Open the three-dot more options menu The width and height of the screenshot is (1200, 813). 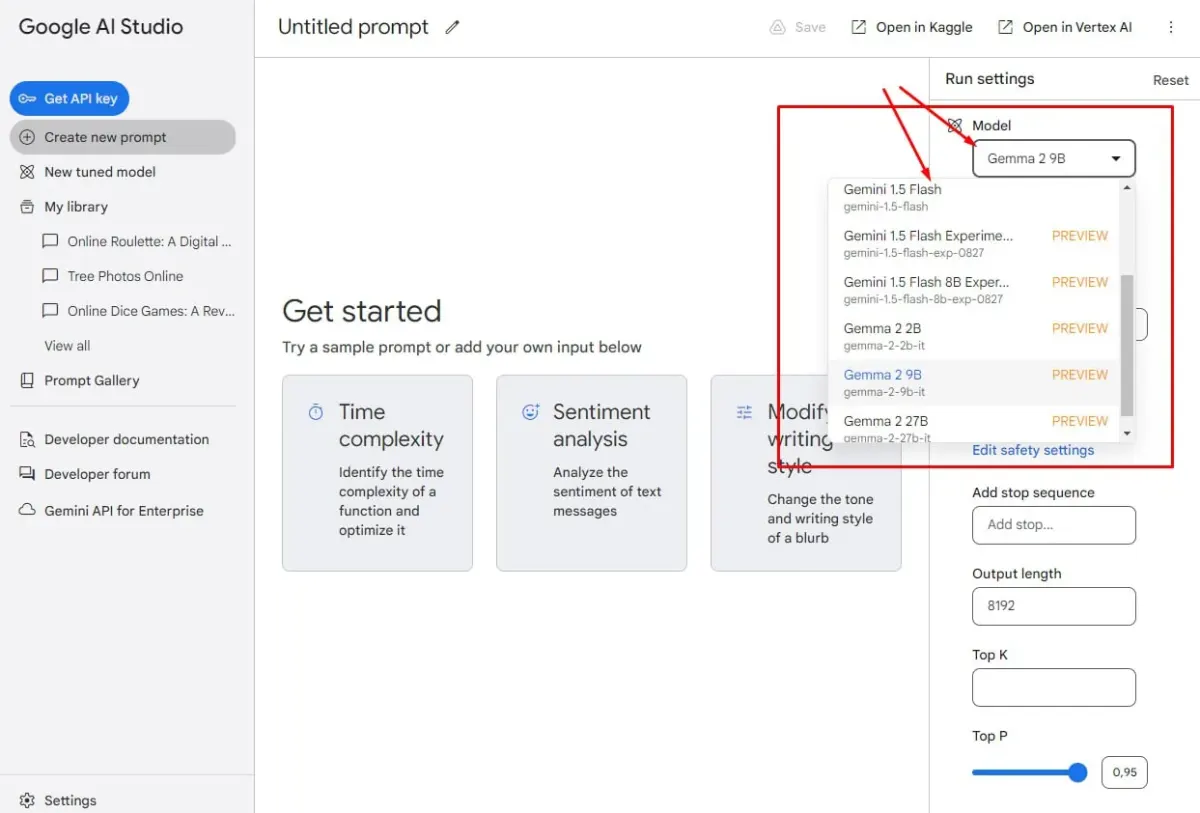1171,28
